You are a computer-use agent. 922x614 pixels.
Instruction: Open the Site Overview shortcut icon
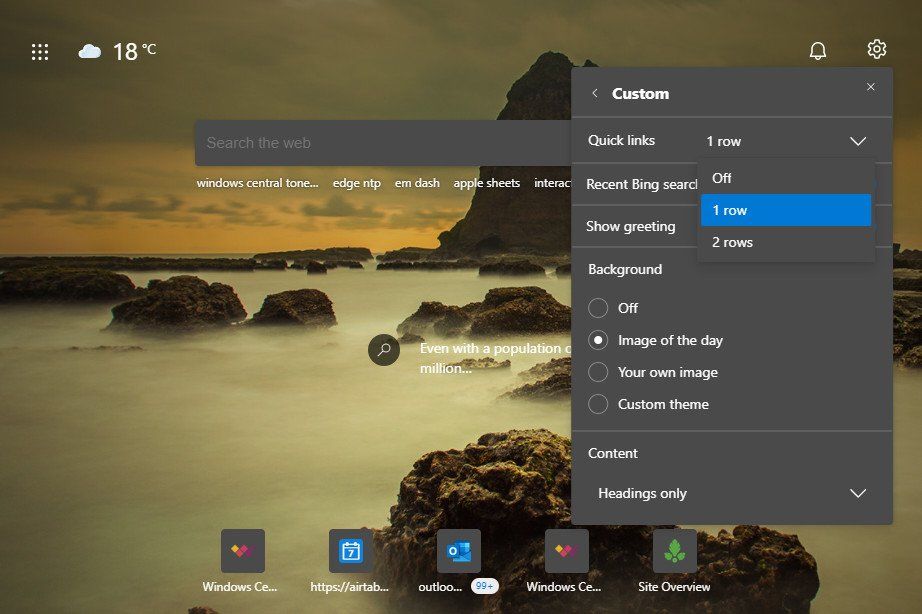point(675,550)
